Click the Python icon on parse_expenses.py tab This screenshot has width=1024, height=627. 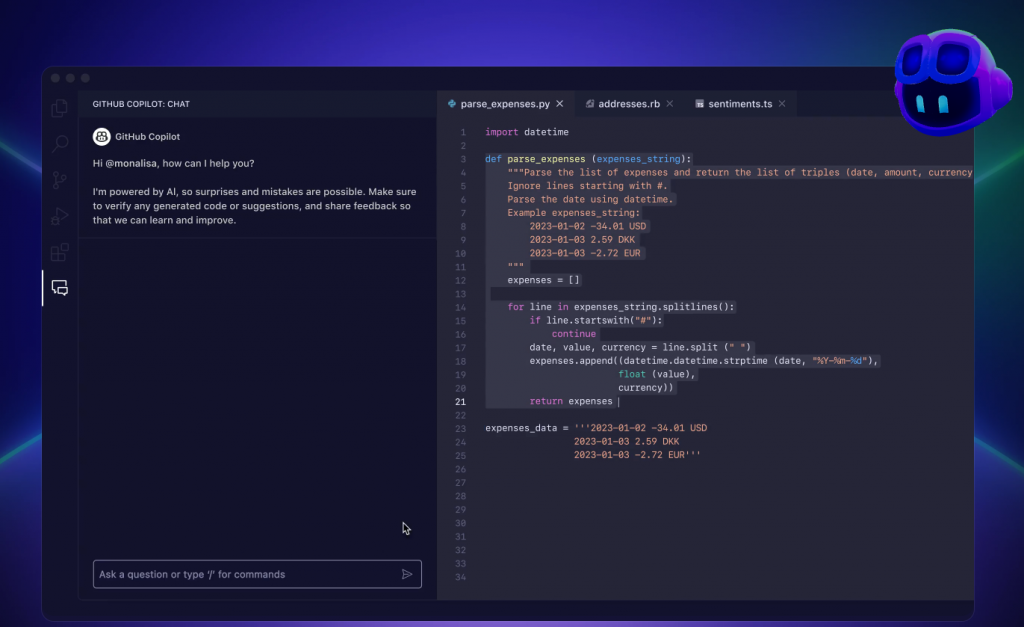pyautogui.click(x=452, y=103)
